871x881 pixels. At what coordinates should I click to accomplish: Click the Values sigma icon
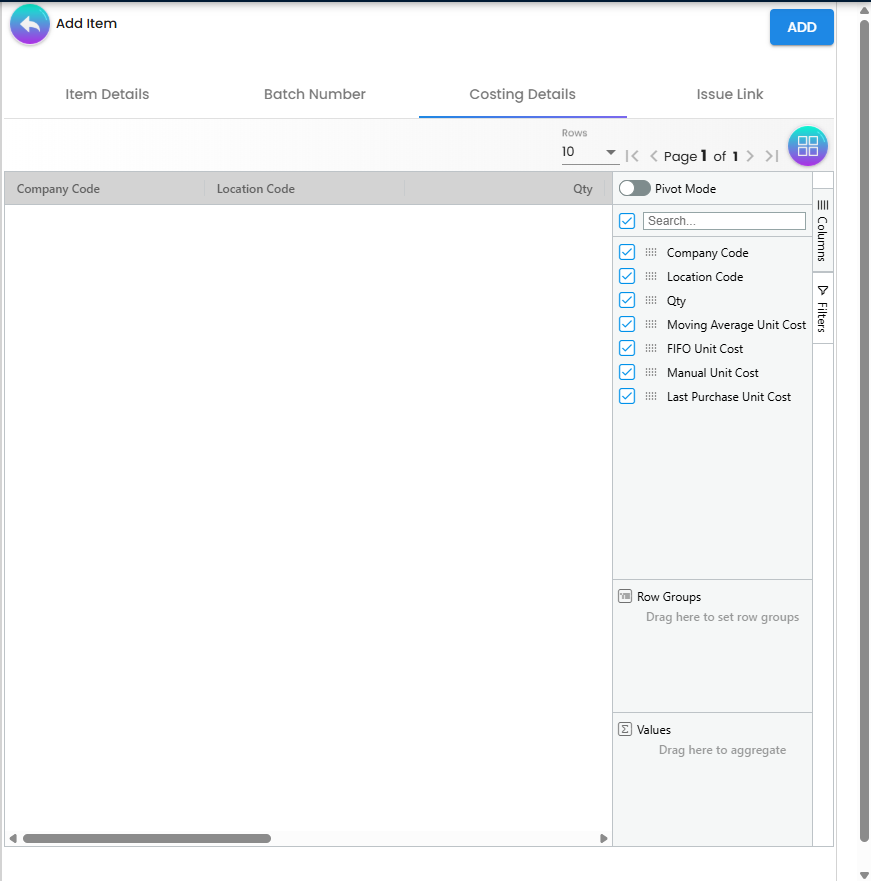624,729
